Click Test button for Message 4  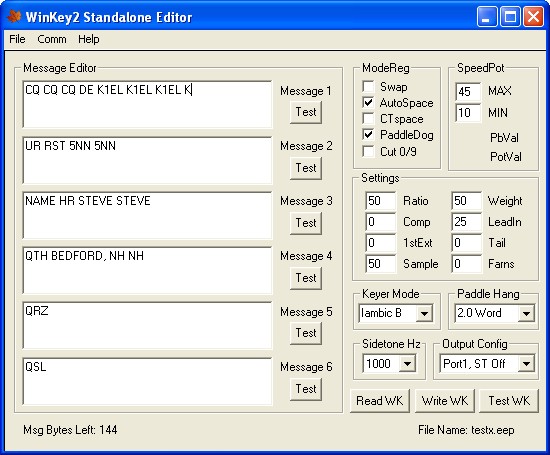(x=306, y=278)
